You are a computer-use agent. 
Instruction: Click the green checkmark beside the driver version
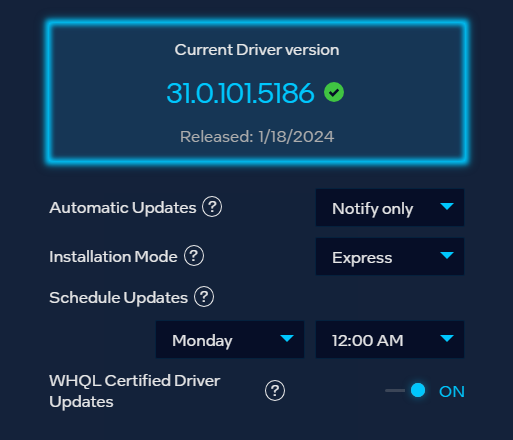point(334,92)
